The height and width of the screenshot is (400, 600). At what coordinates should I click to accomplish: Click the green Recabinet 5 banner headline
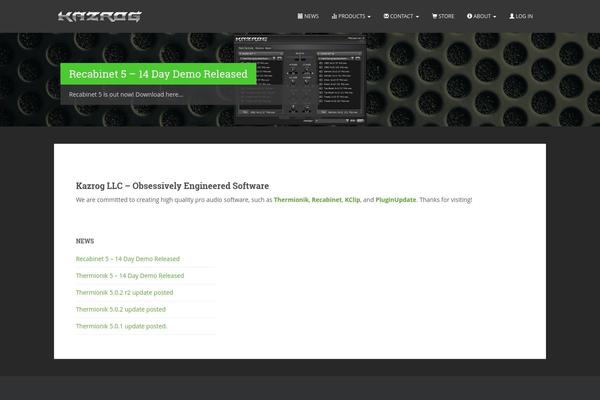(x=158, y=74)
